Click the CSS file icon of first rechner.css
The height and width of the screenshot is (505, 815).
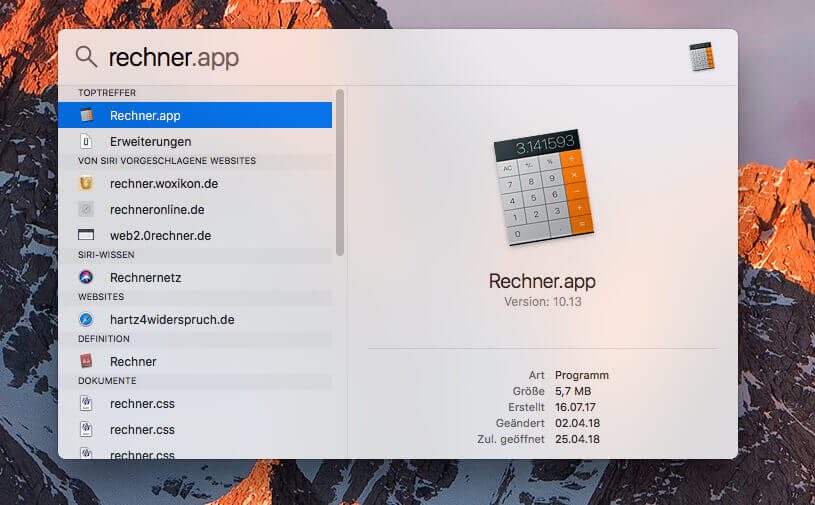coord(86,403)
